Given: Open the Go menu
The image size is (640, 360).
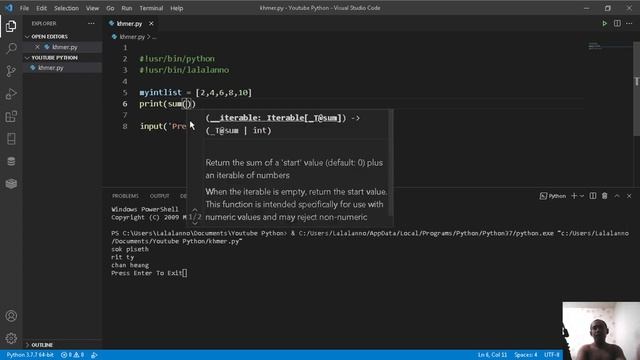Looking at the screenshot, I should (110, 8).
